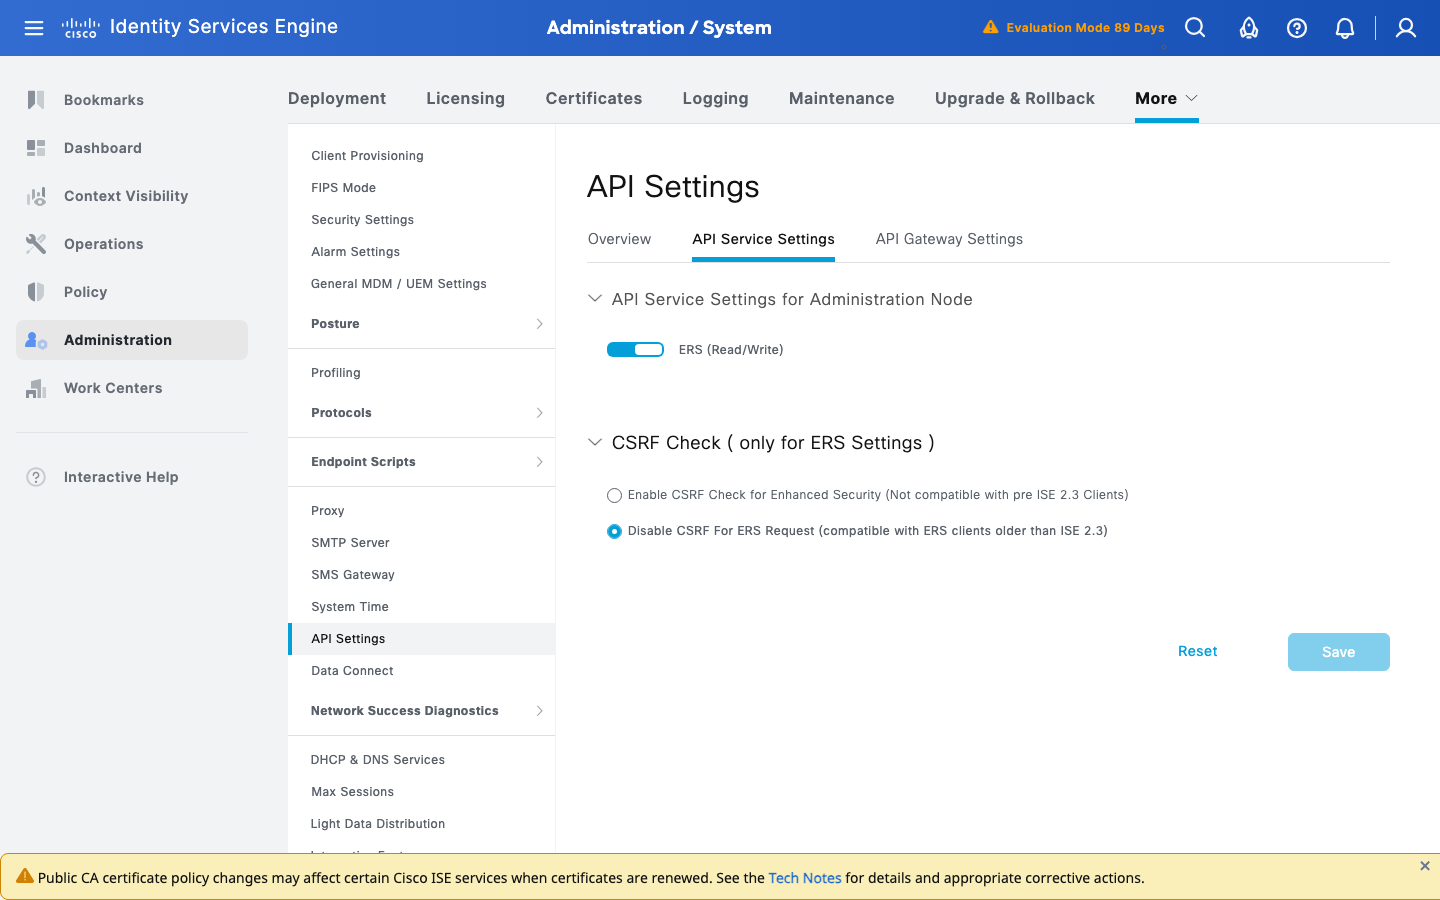Open Data Connect in side menu

(x=352, y=671)
